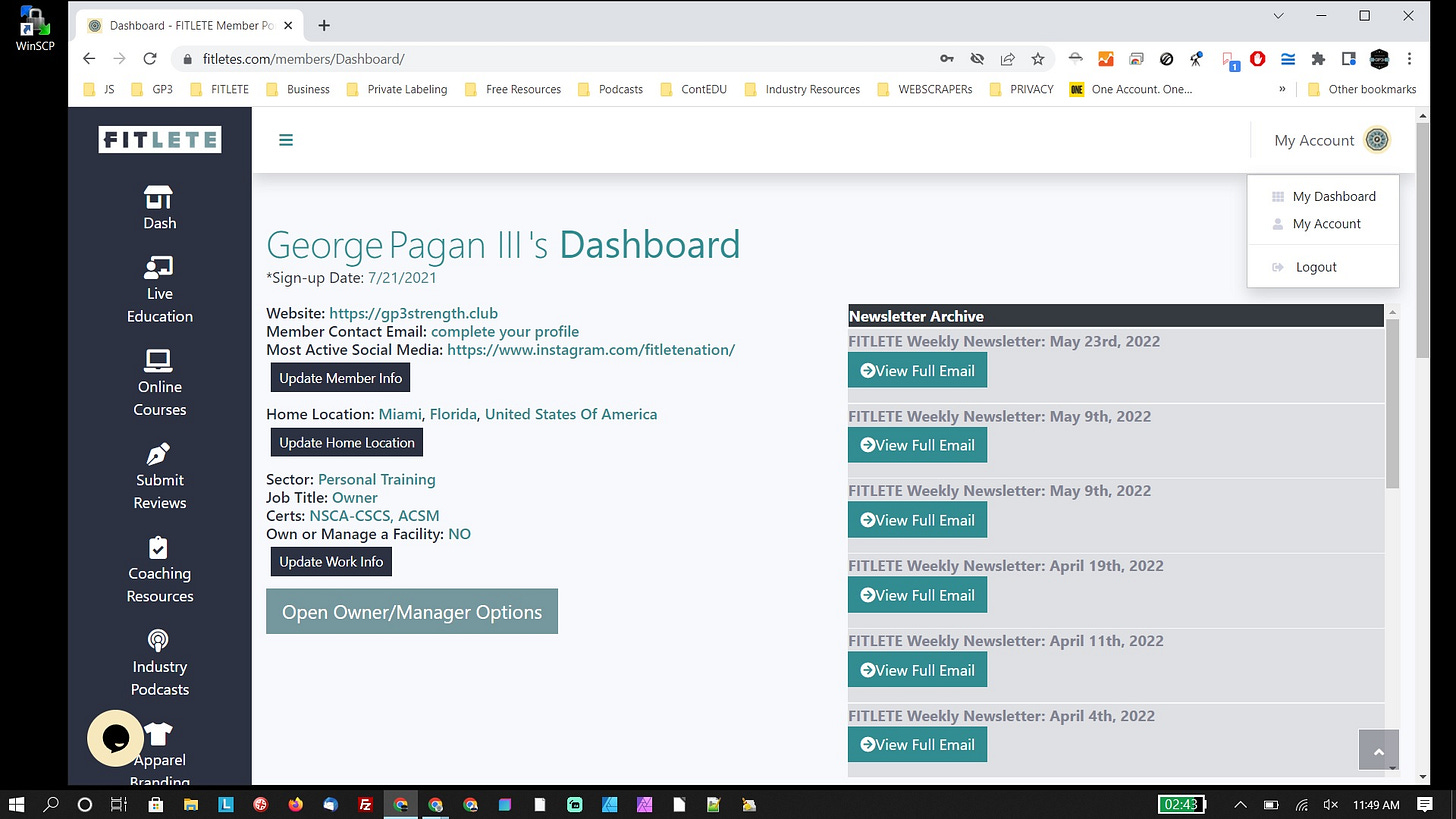
Task: Click the taskbar clock showing 11:49 AM
Action: tap(1377, 804)
